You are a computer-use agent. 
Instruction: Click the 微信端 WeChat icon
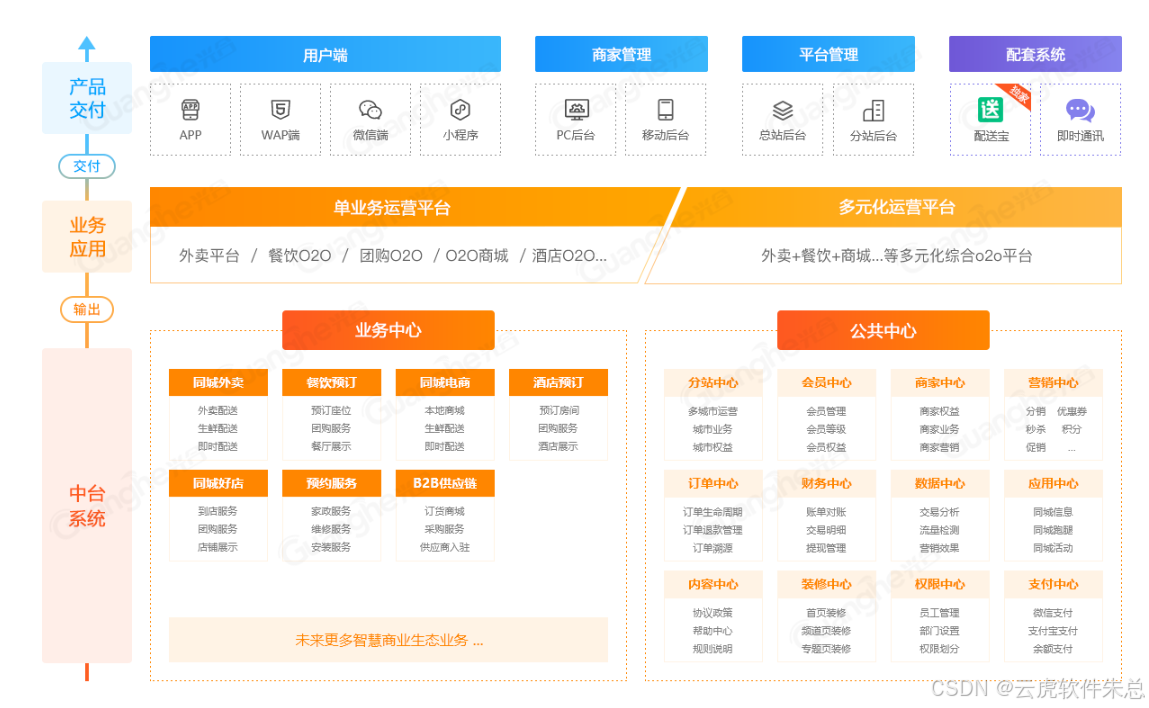370,109
